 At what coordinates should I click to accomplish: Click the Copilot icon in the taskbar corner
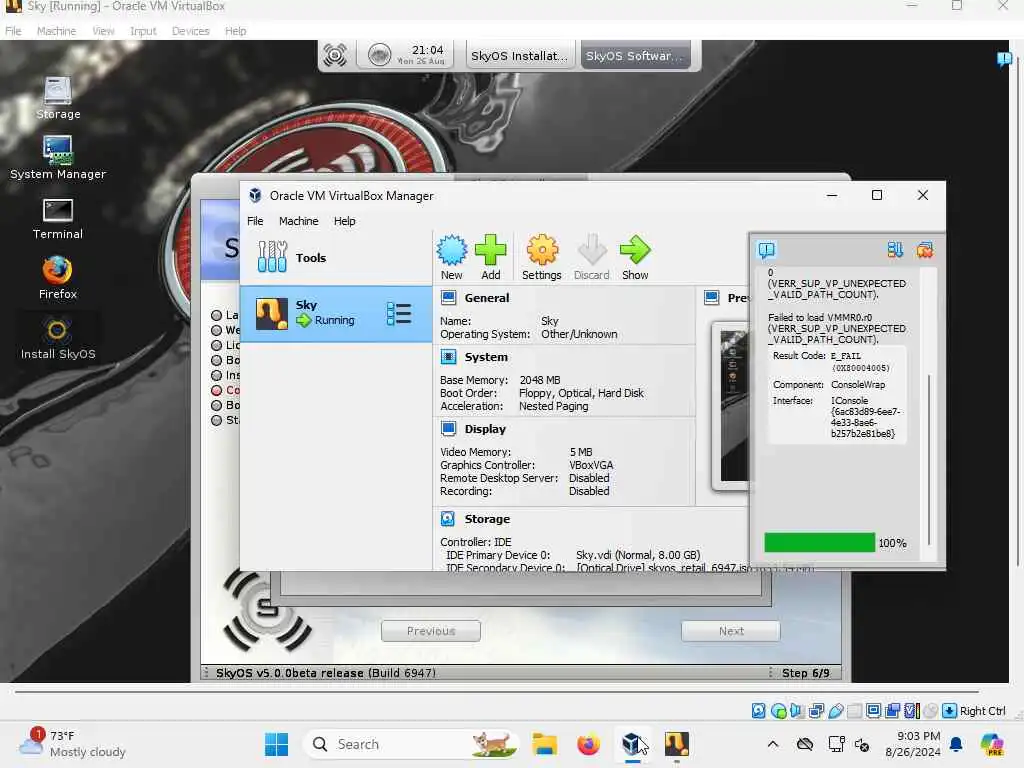992,744
